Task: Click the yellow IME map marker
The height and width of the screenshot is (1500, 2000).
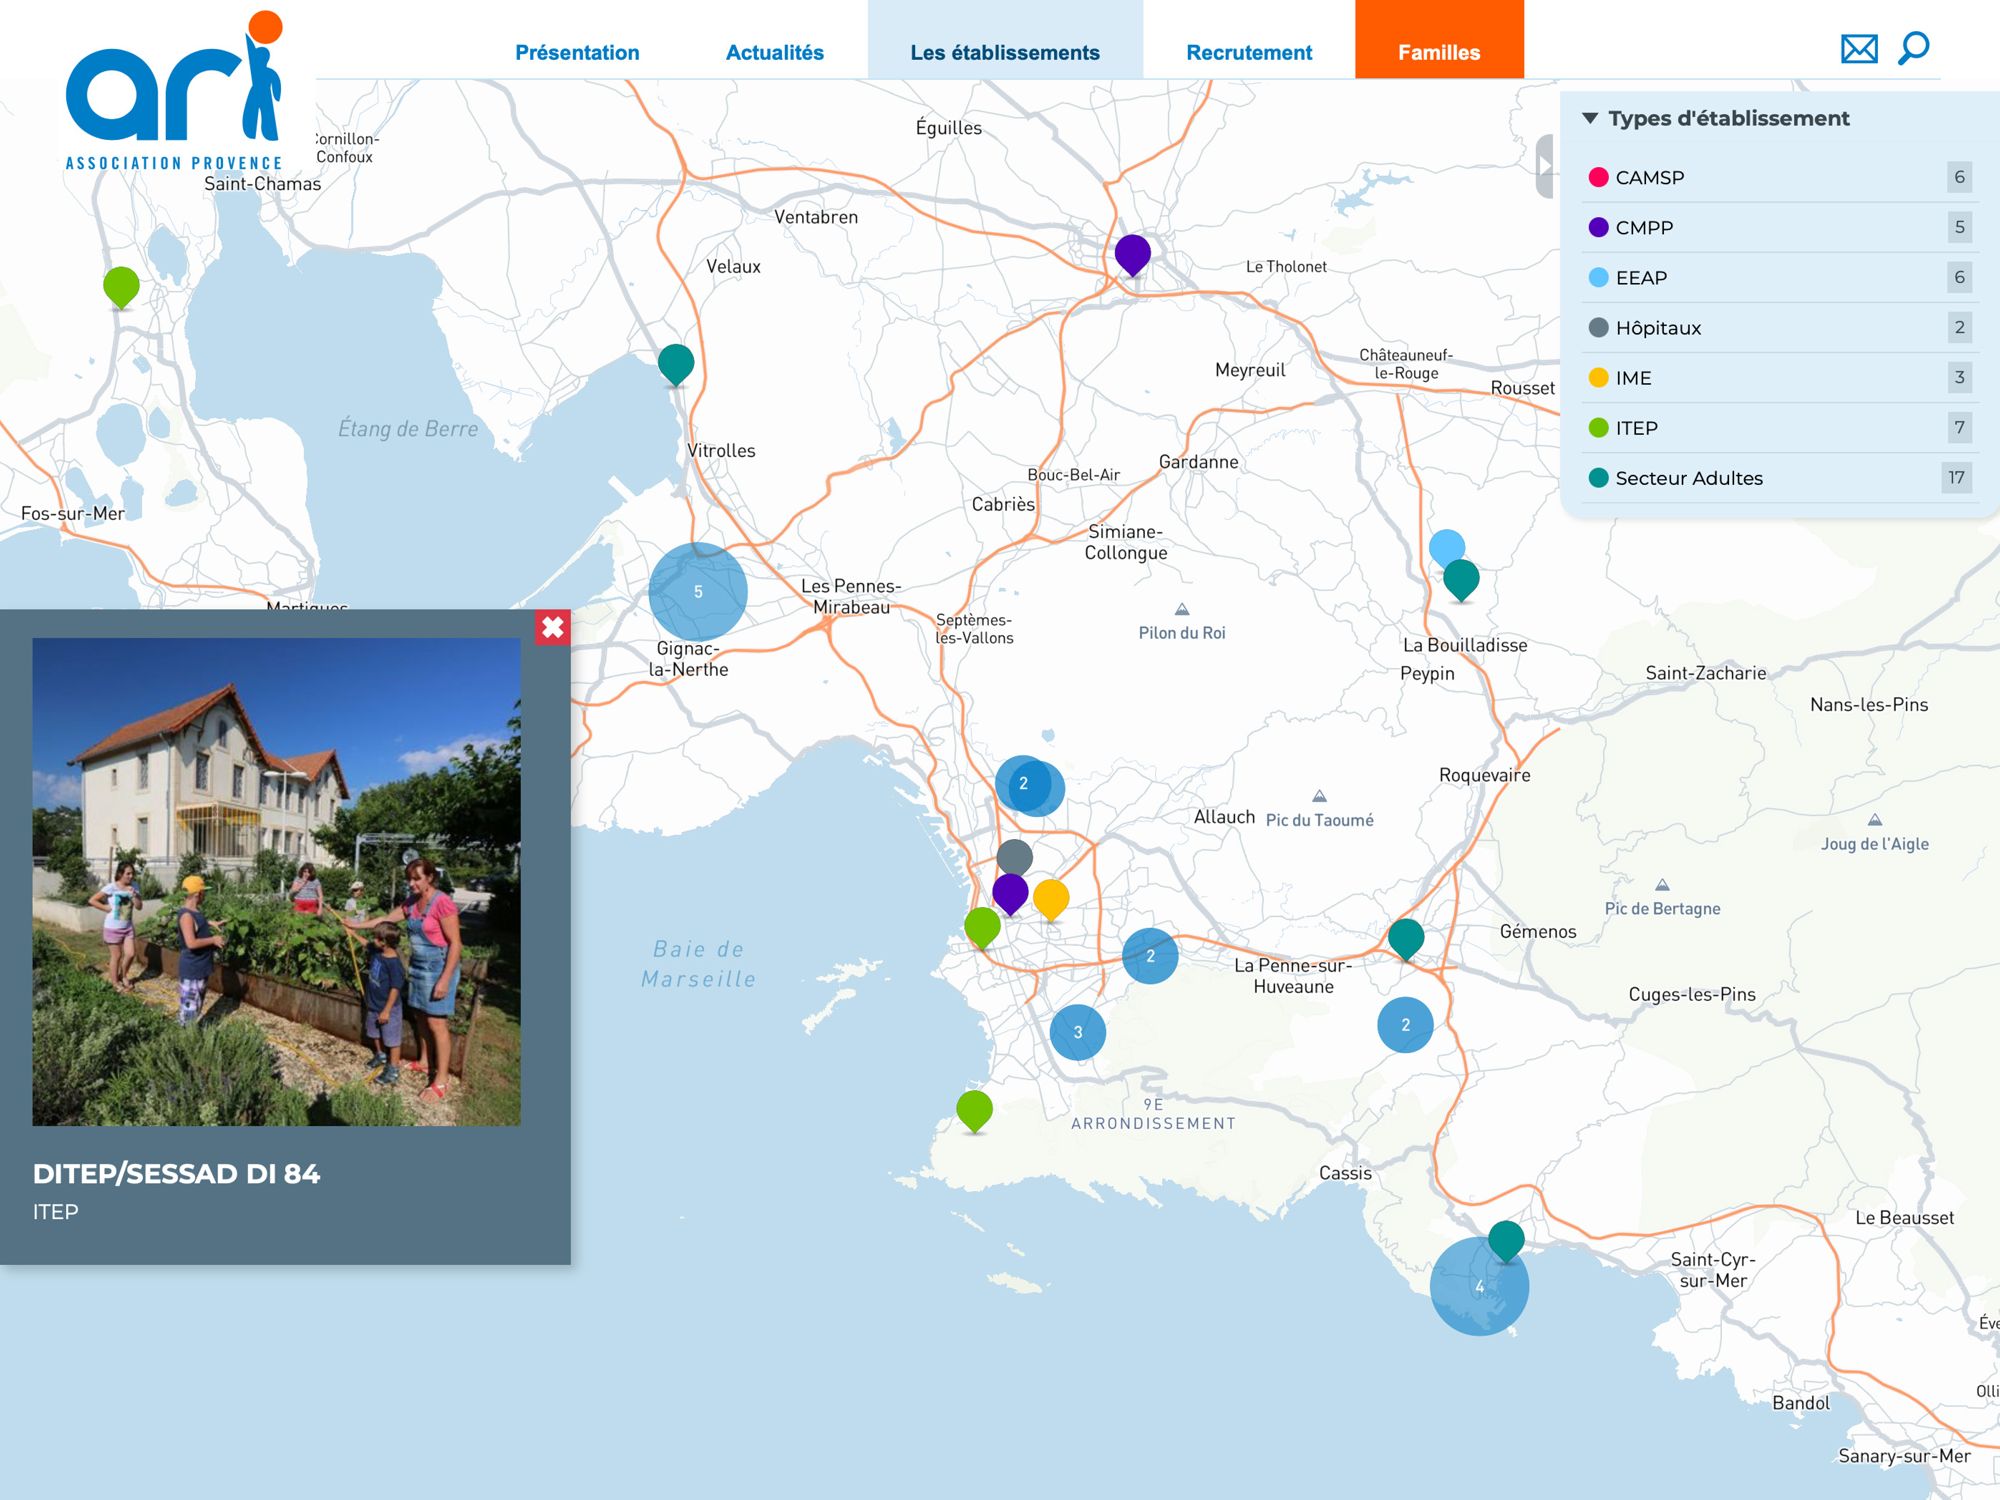Action: [x=1050, y=897]
